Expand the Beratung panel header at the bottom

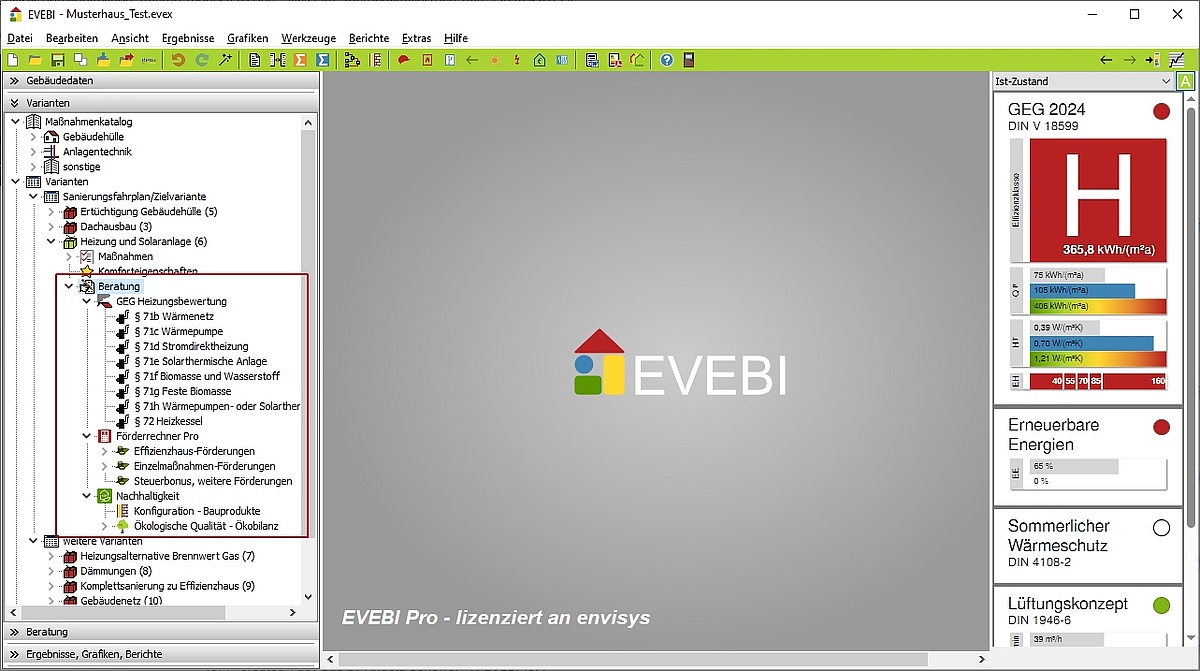coord(160,632)
